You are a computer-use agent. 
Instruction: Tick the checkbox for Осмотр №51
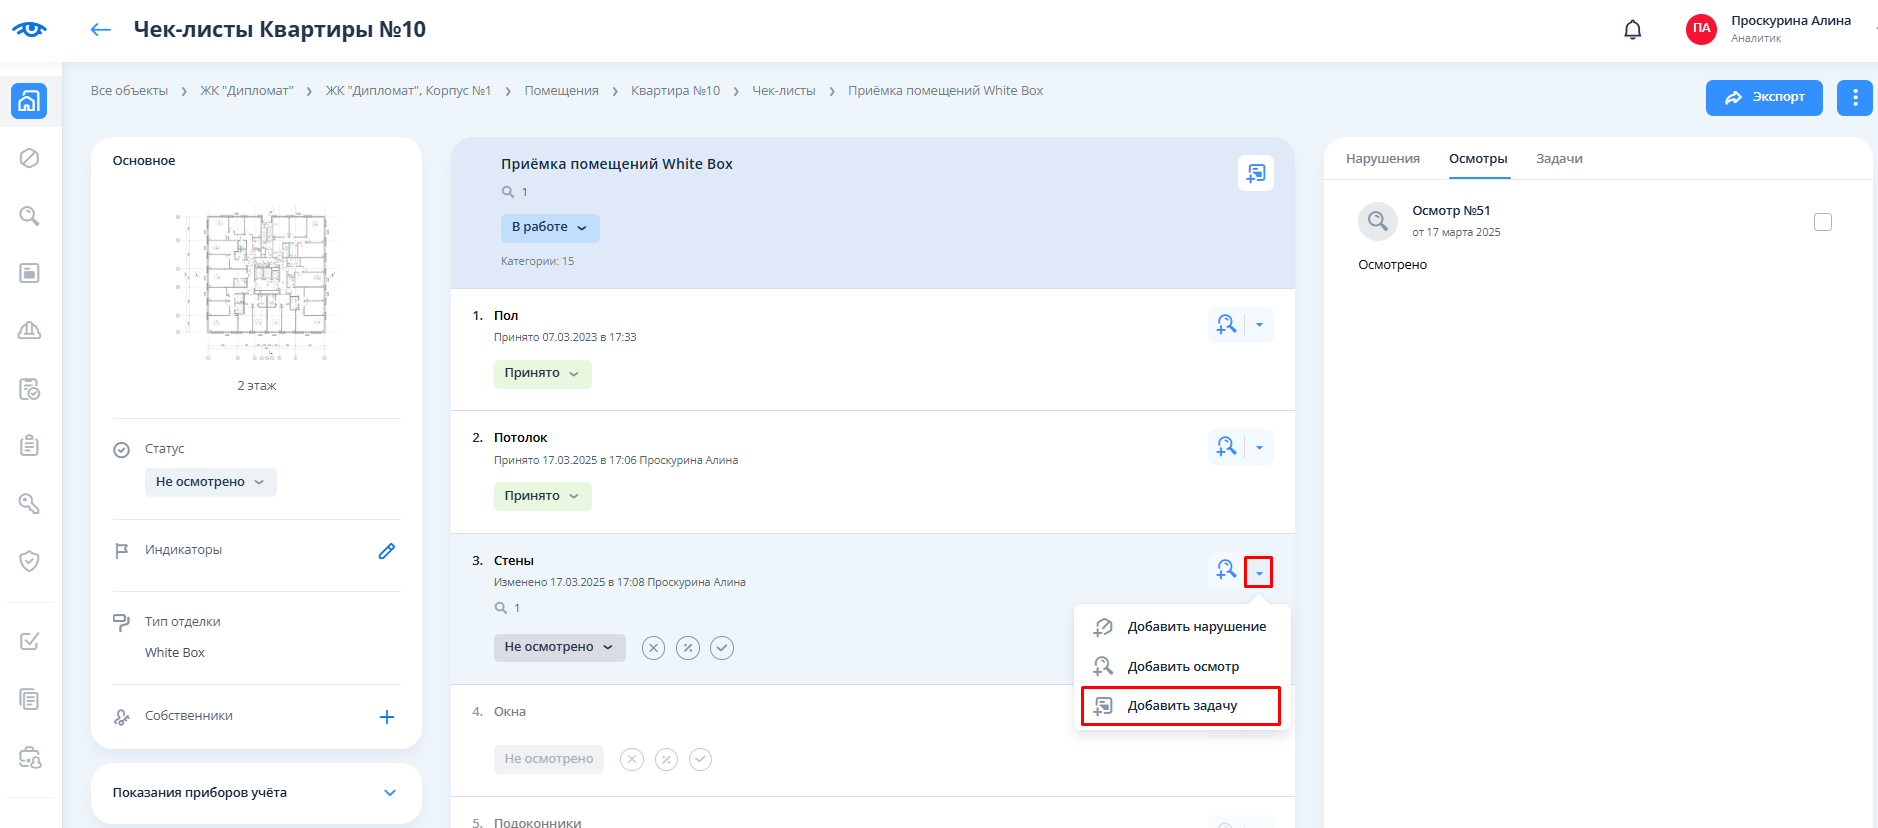pyautogui.click(x=1822, y=222)
